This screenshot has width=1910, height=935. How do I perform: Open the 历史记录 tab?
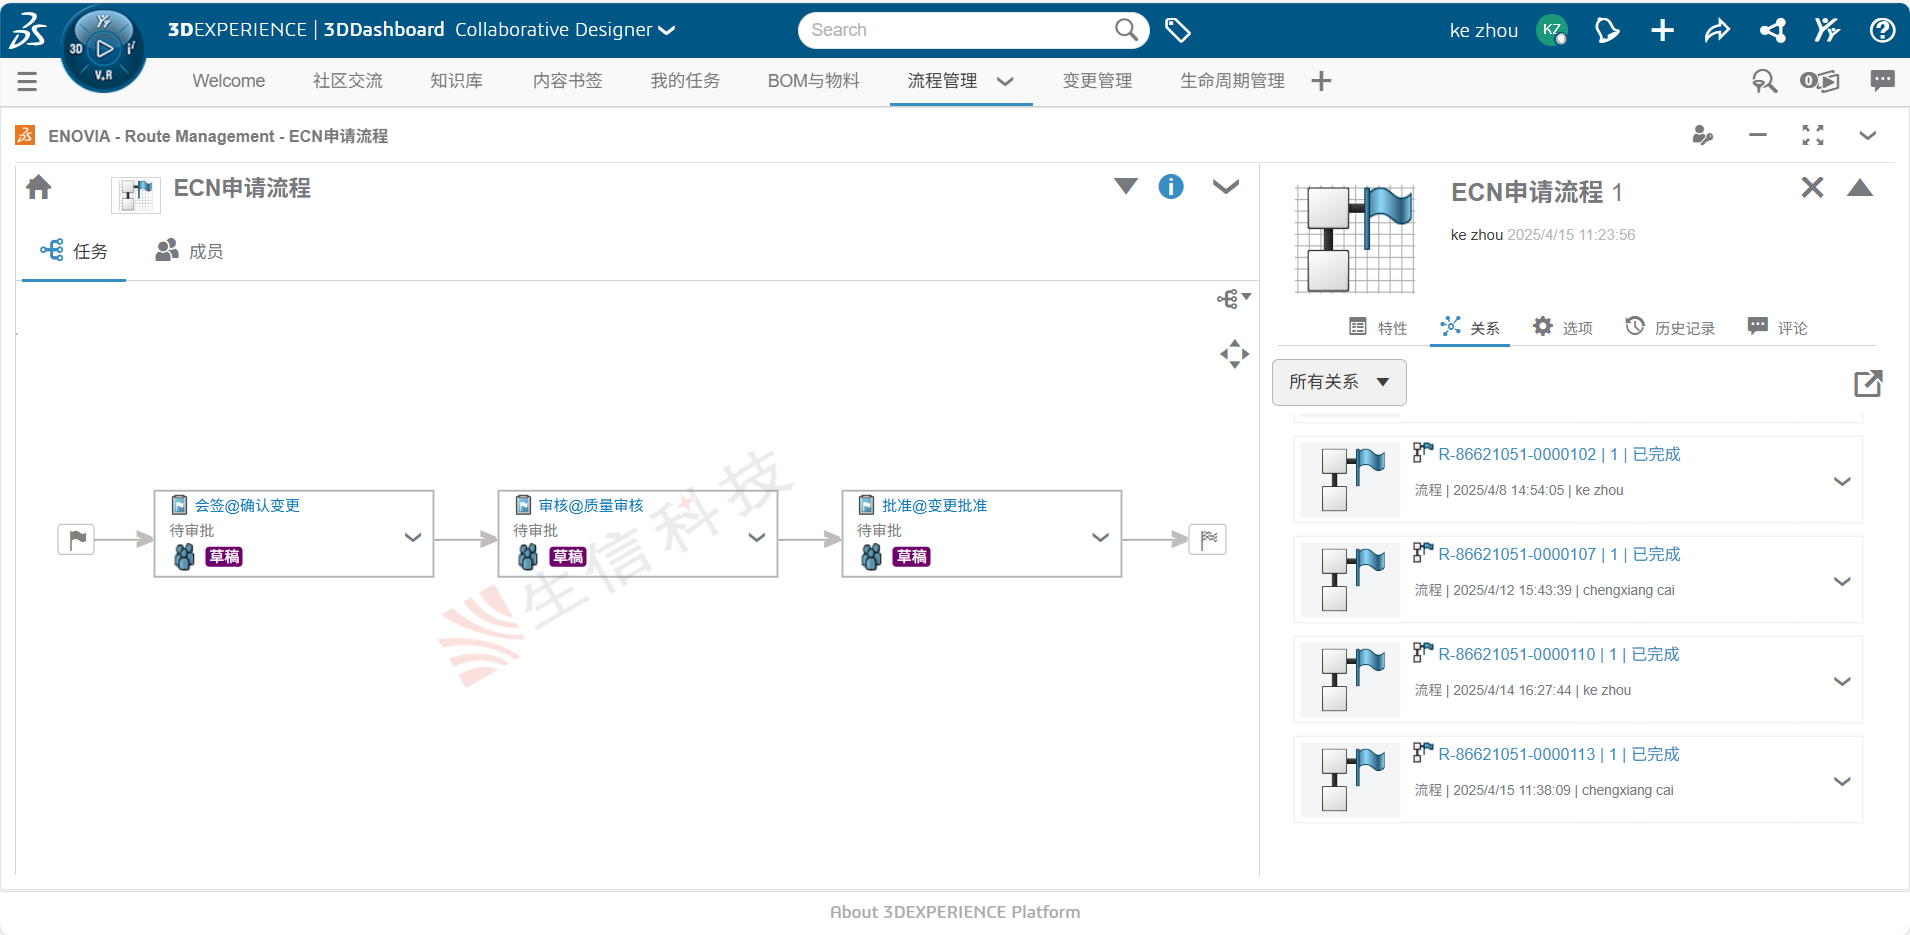[1670, 327]
